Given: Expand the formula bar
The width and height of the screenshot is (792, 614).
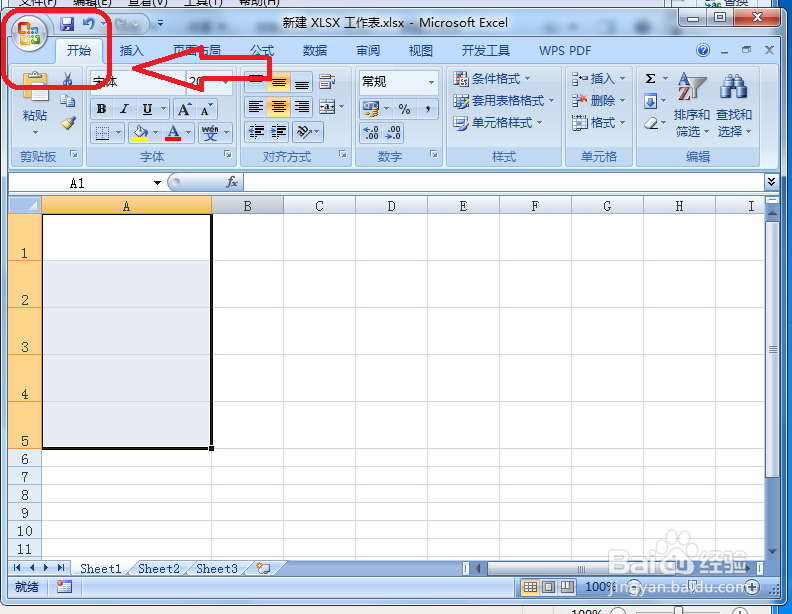Looking at the screenshot, I should point(771,182).
